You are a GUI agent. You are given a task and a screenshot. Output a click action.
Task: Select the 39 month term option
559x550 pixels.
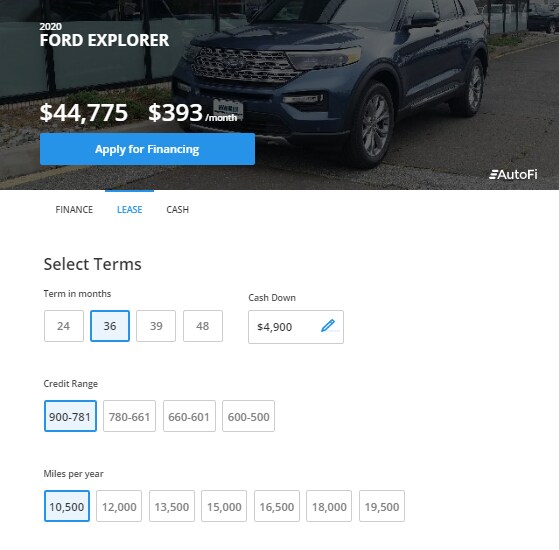[156, 326]
